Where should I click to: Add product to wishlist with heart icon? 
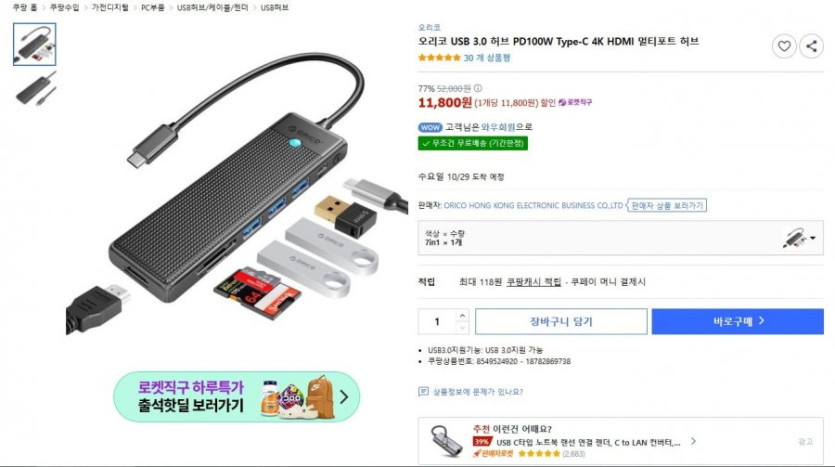coord(784,46)
